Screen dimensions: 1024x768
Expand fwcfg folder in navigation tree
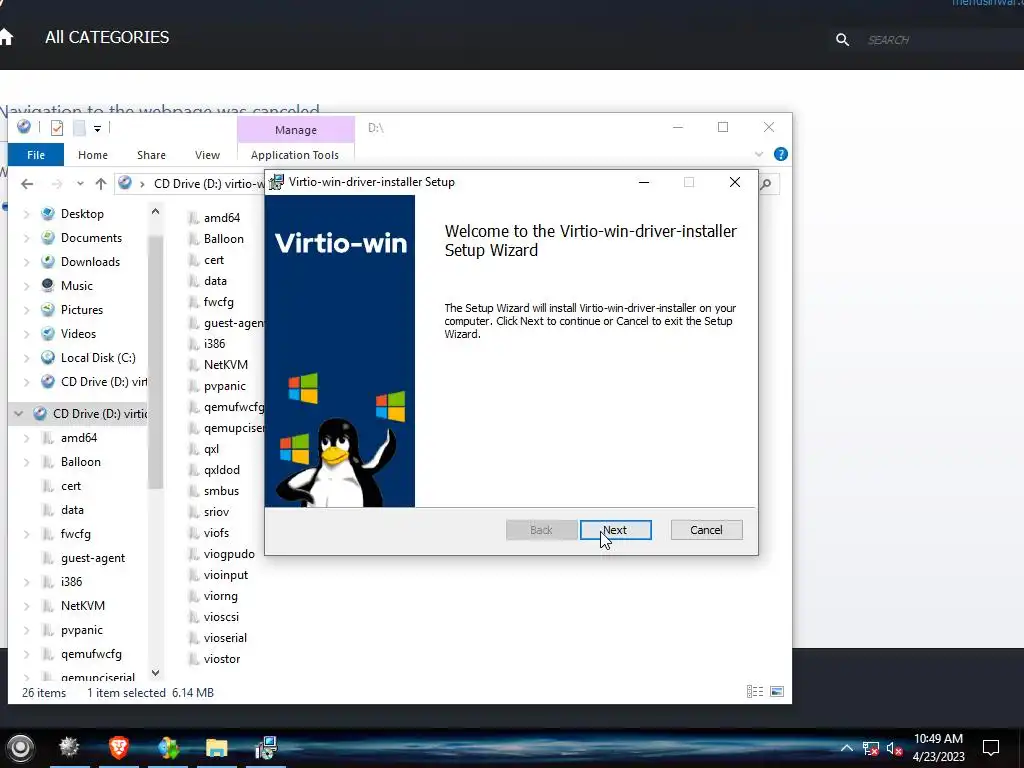[26, 534]
